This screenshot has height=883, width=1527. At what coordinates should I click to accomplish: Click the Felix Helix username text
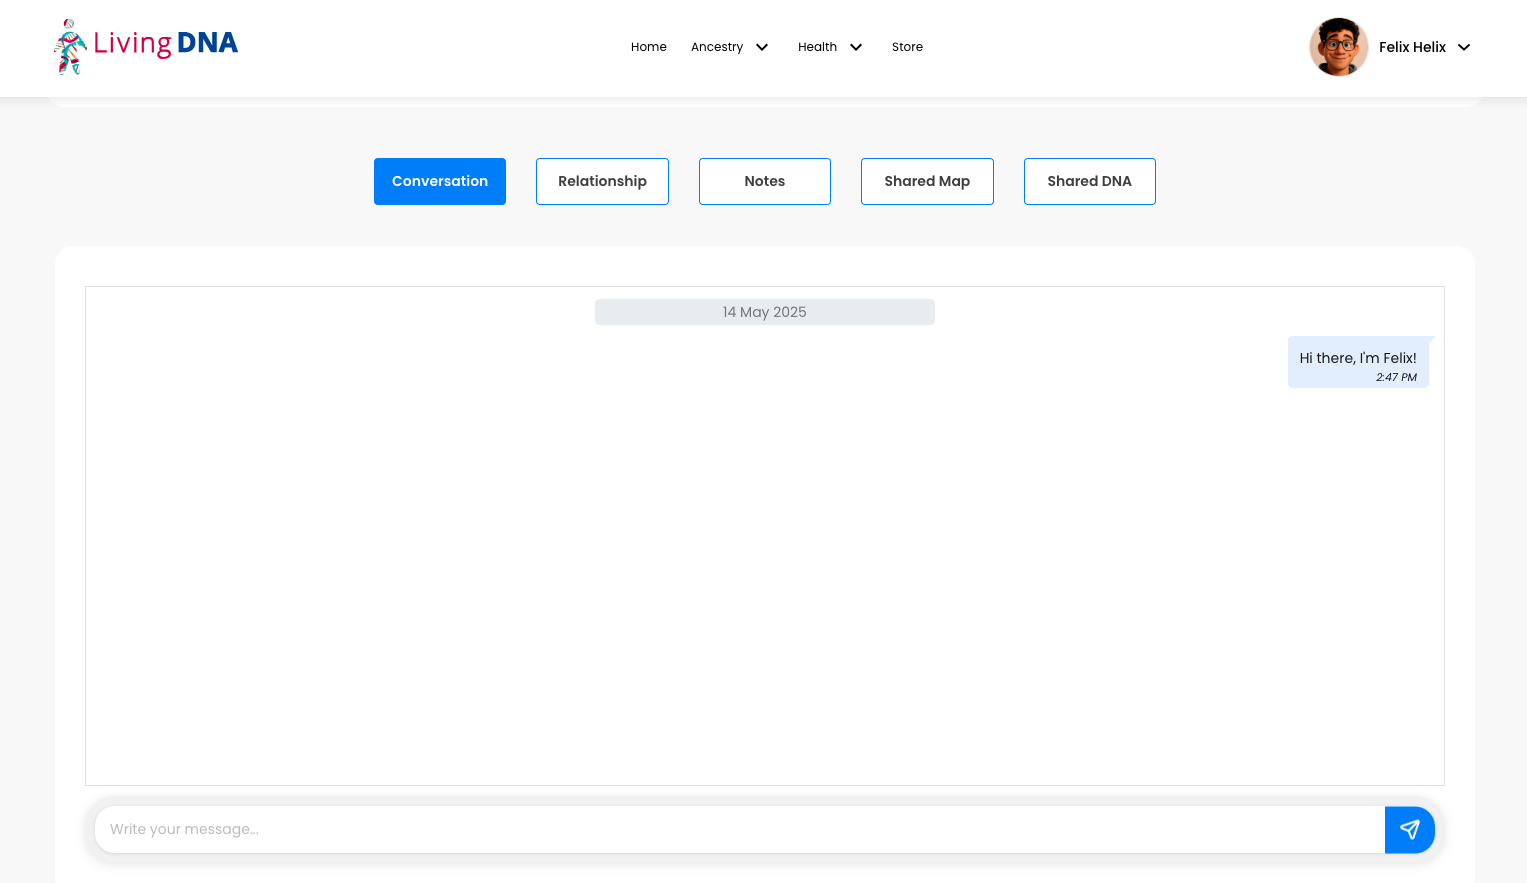(1412, 47)
